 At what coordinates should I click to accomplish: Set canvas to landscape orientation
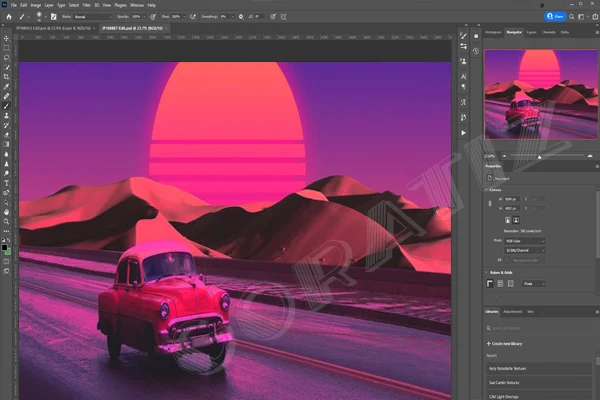point(516,220)
